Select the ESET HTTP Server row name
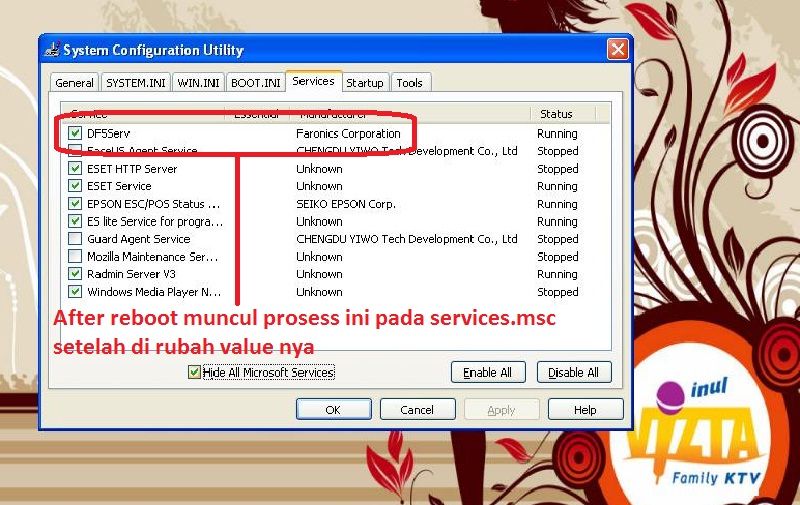Viewport: 800px width, 505px height. point(132,169)
